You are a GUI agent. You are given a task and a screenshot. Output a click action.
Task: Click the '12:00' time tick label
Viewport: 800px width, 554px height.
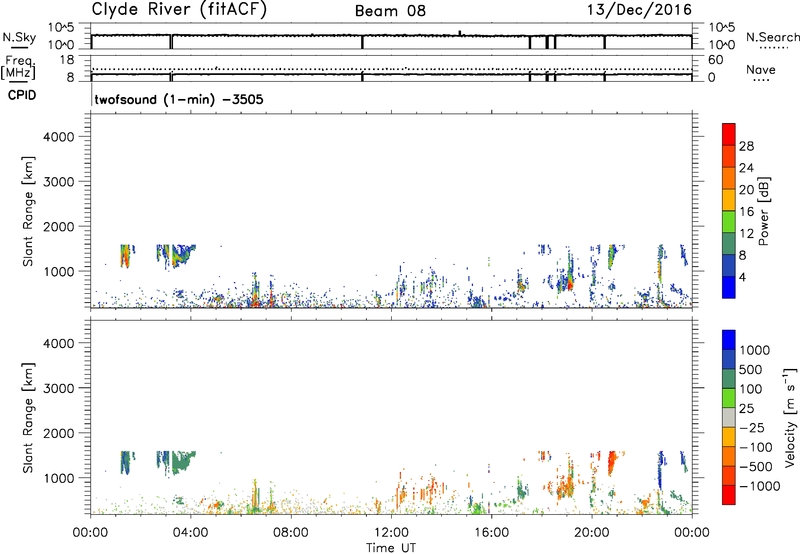[391, 533]
